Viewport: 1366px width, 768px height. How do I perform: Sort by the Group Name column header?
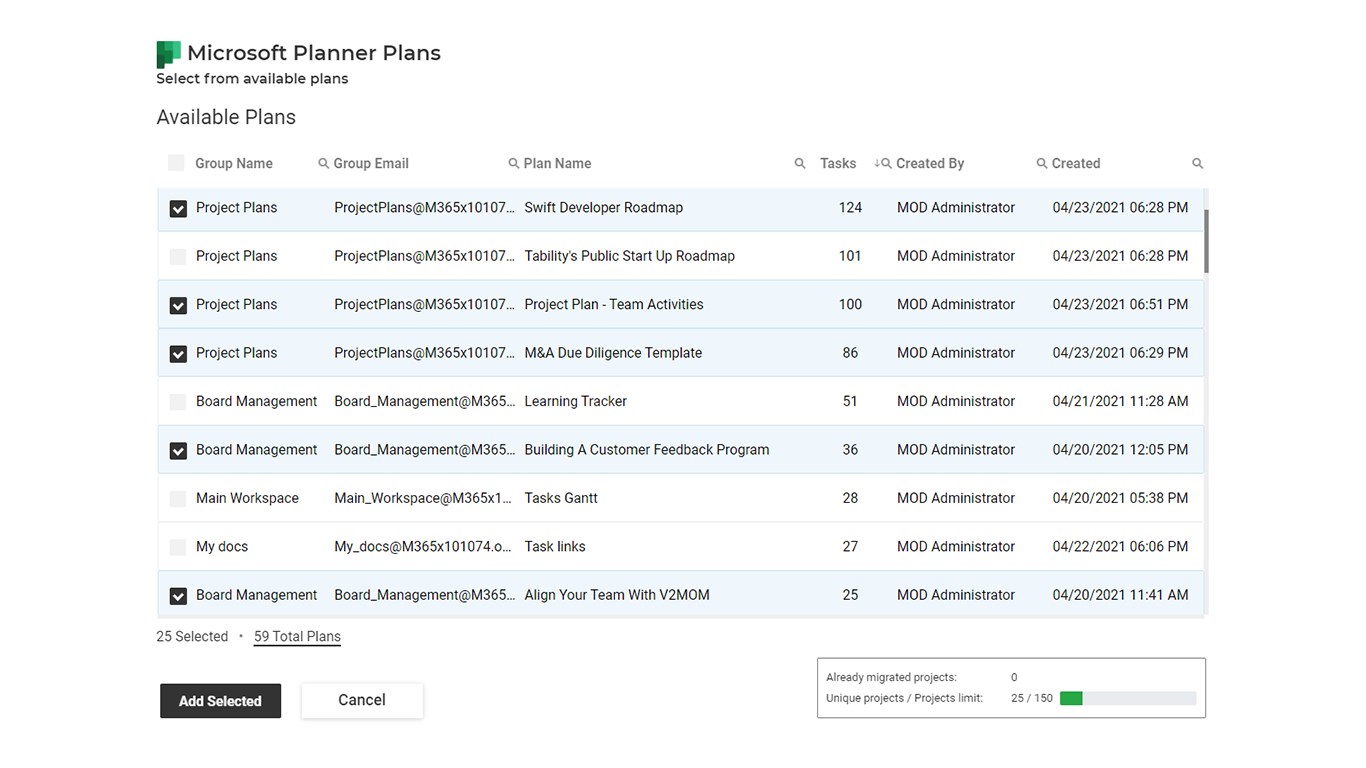click(234, 163)
